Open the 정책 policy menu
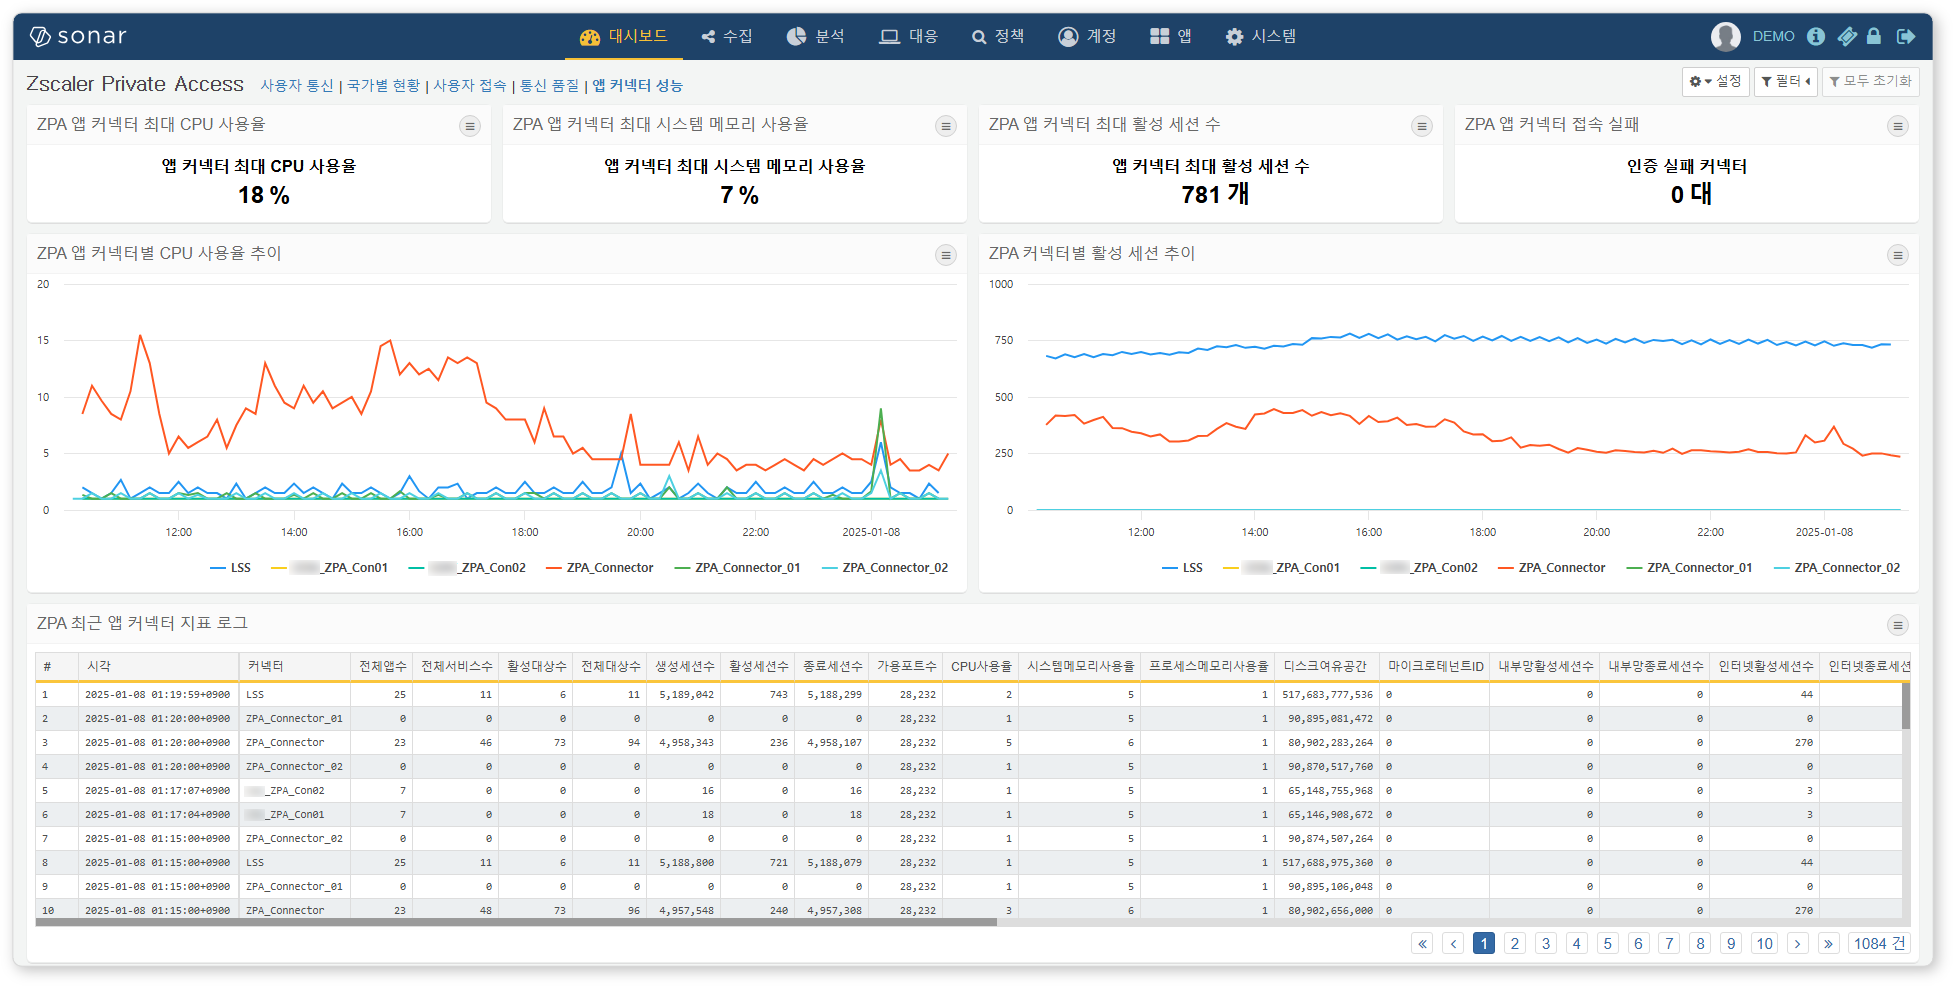 998,36
